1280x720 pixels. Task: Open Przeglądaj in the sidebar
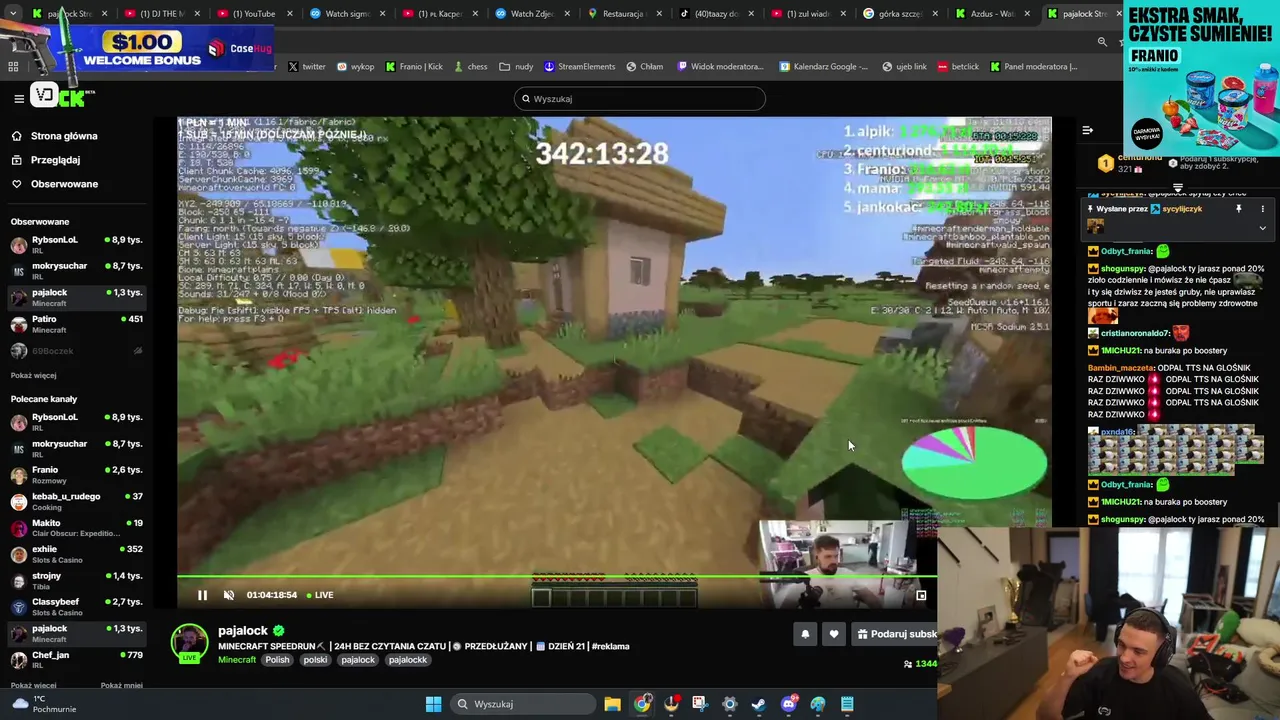pyautogui.click(x=55, y=160)
